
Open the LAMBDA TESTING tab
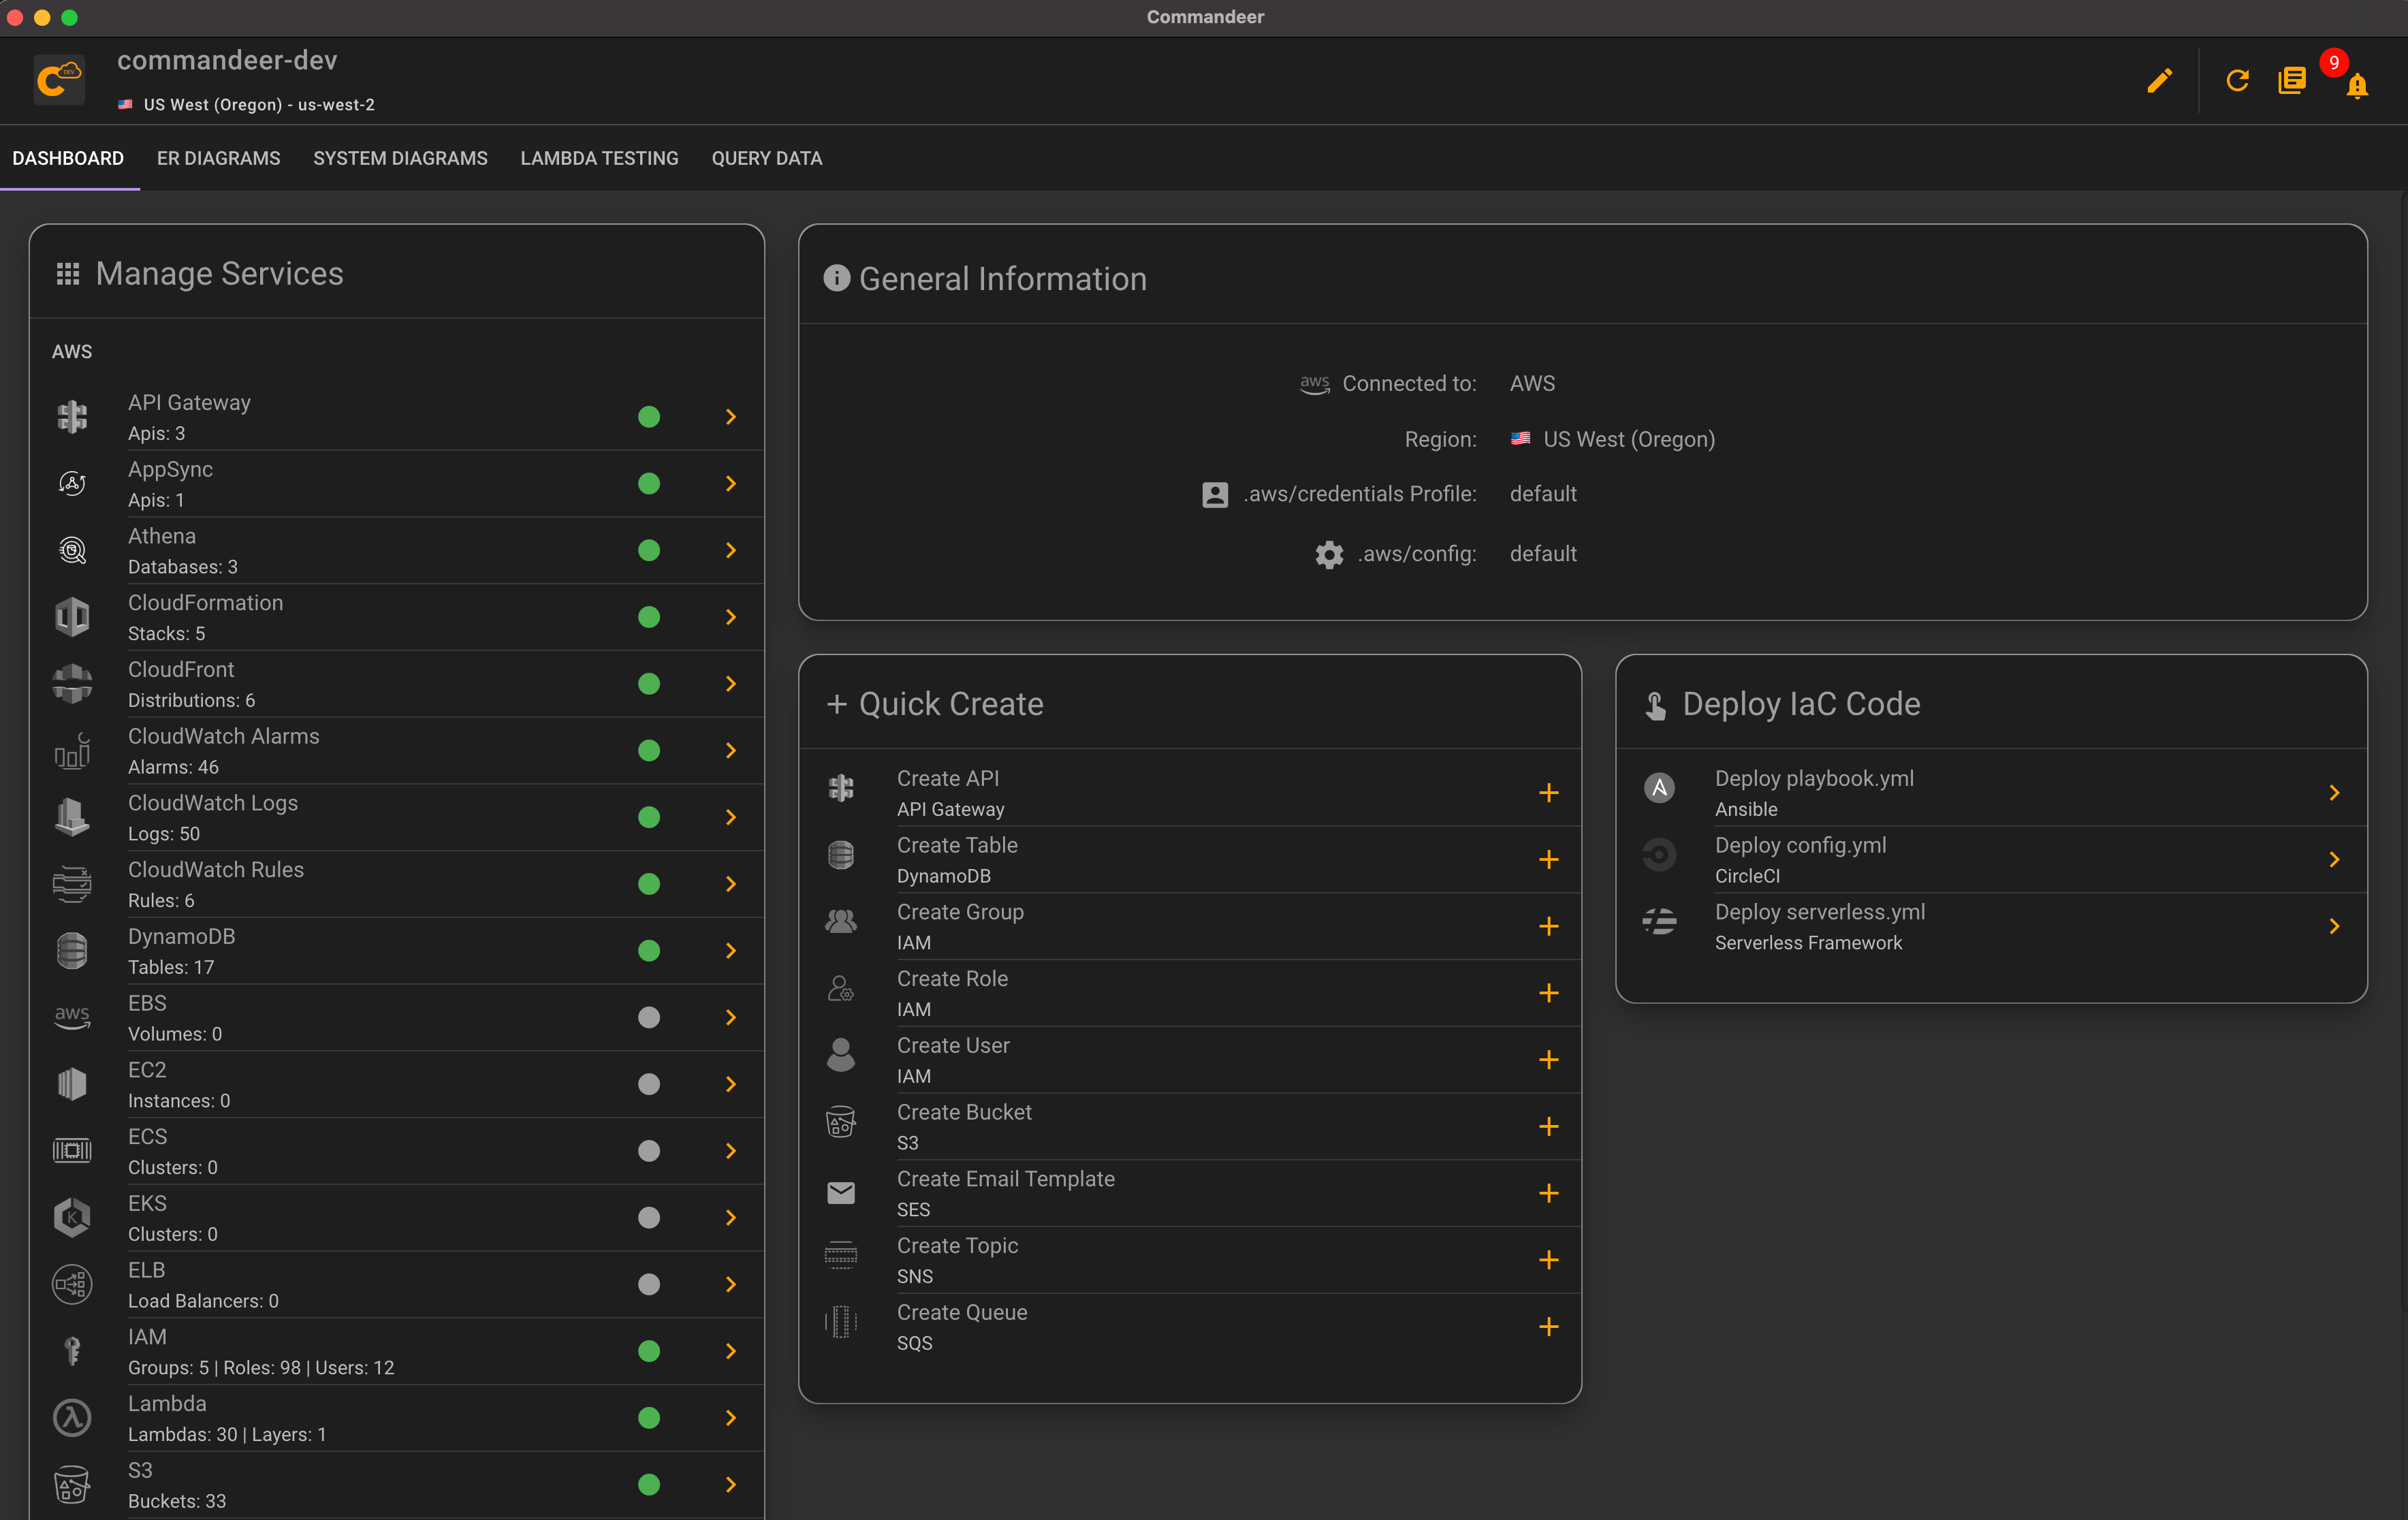599,157
